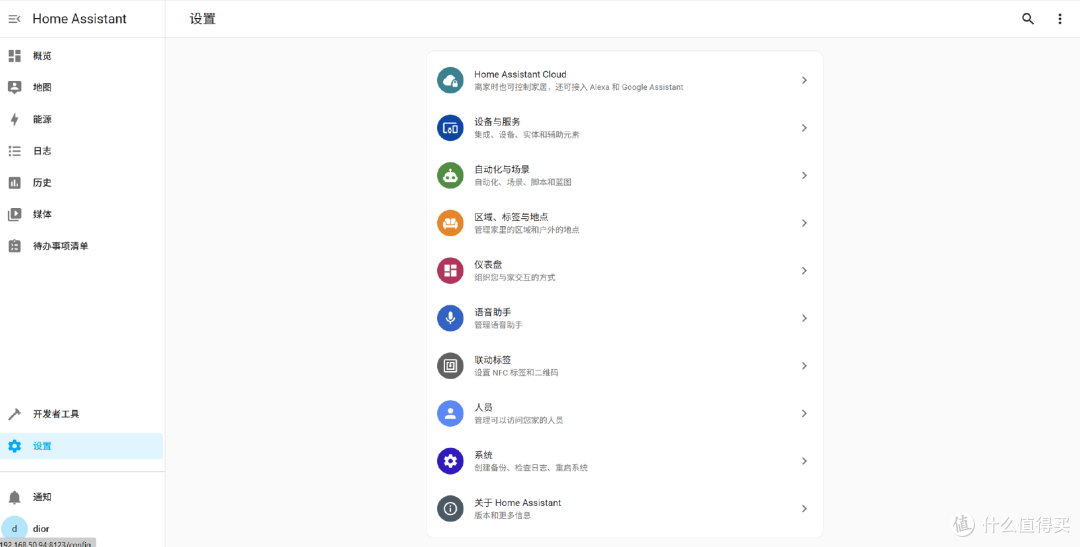Screen dimensions: 1080x547
Task: Expand the 区域、标签与地点 row chevron
Action: pos(804,223)
